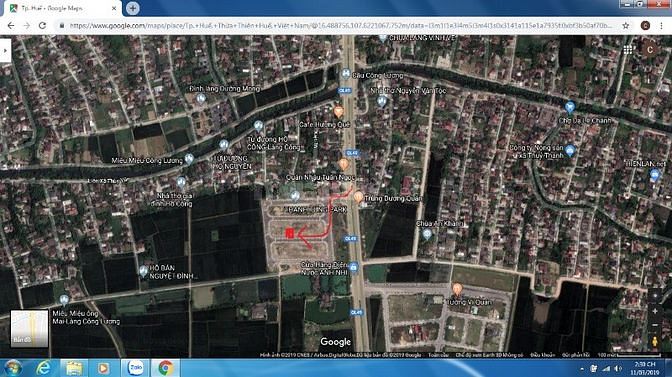Select Công ty Nông sản xã Thủy Thanh marker
Image resolution: width=672 pixels, height=377 pixels.
coord(570,150)
